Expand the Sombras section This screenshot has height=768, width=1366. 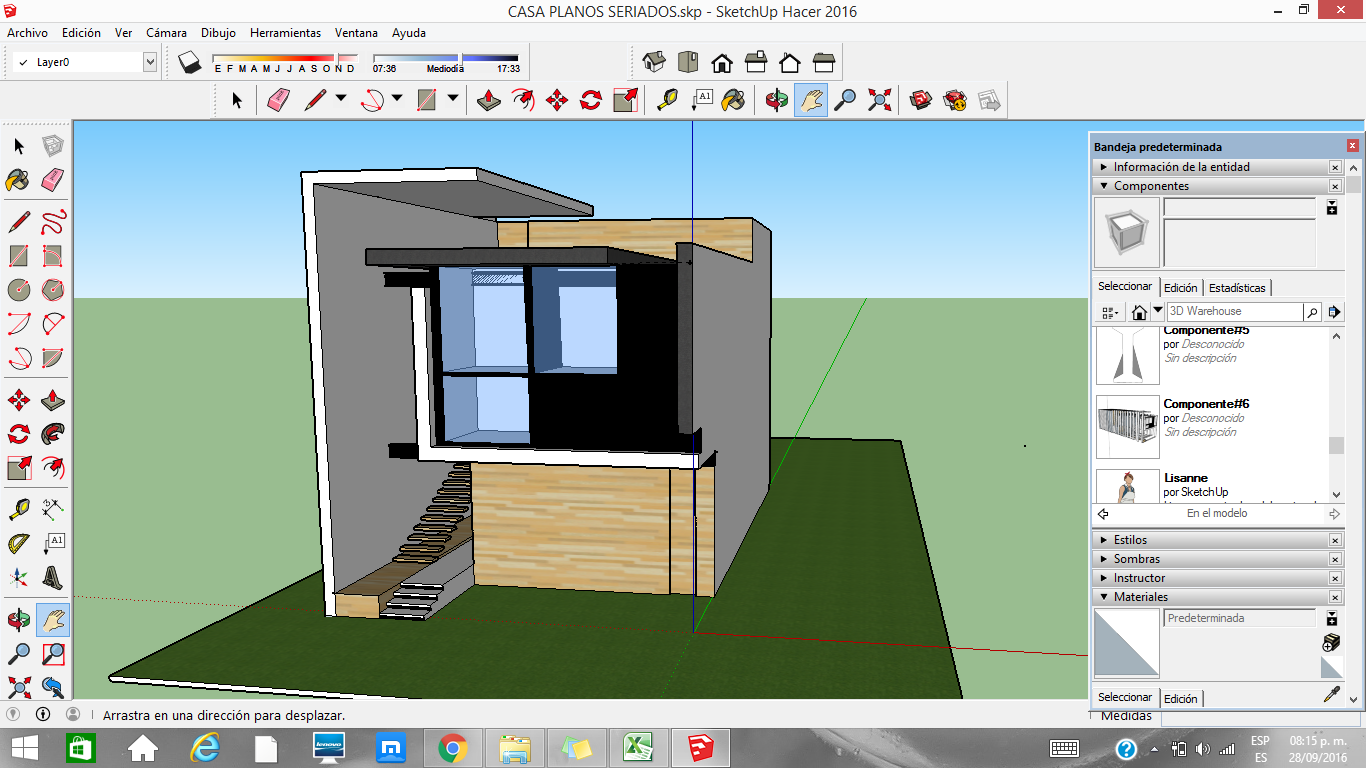[1104, 559]
